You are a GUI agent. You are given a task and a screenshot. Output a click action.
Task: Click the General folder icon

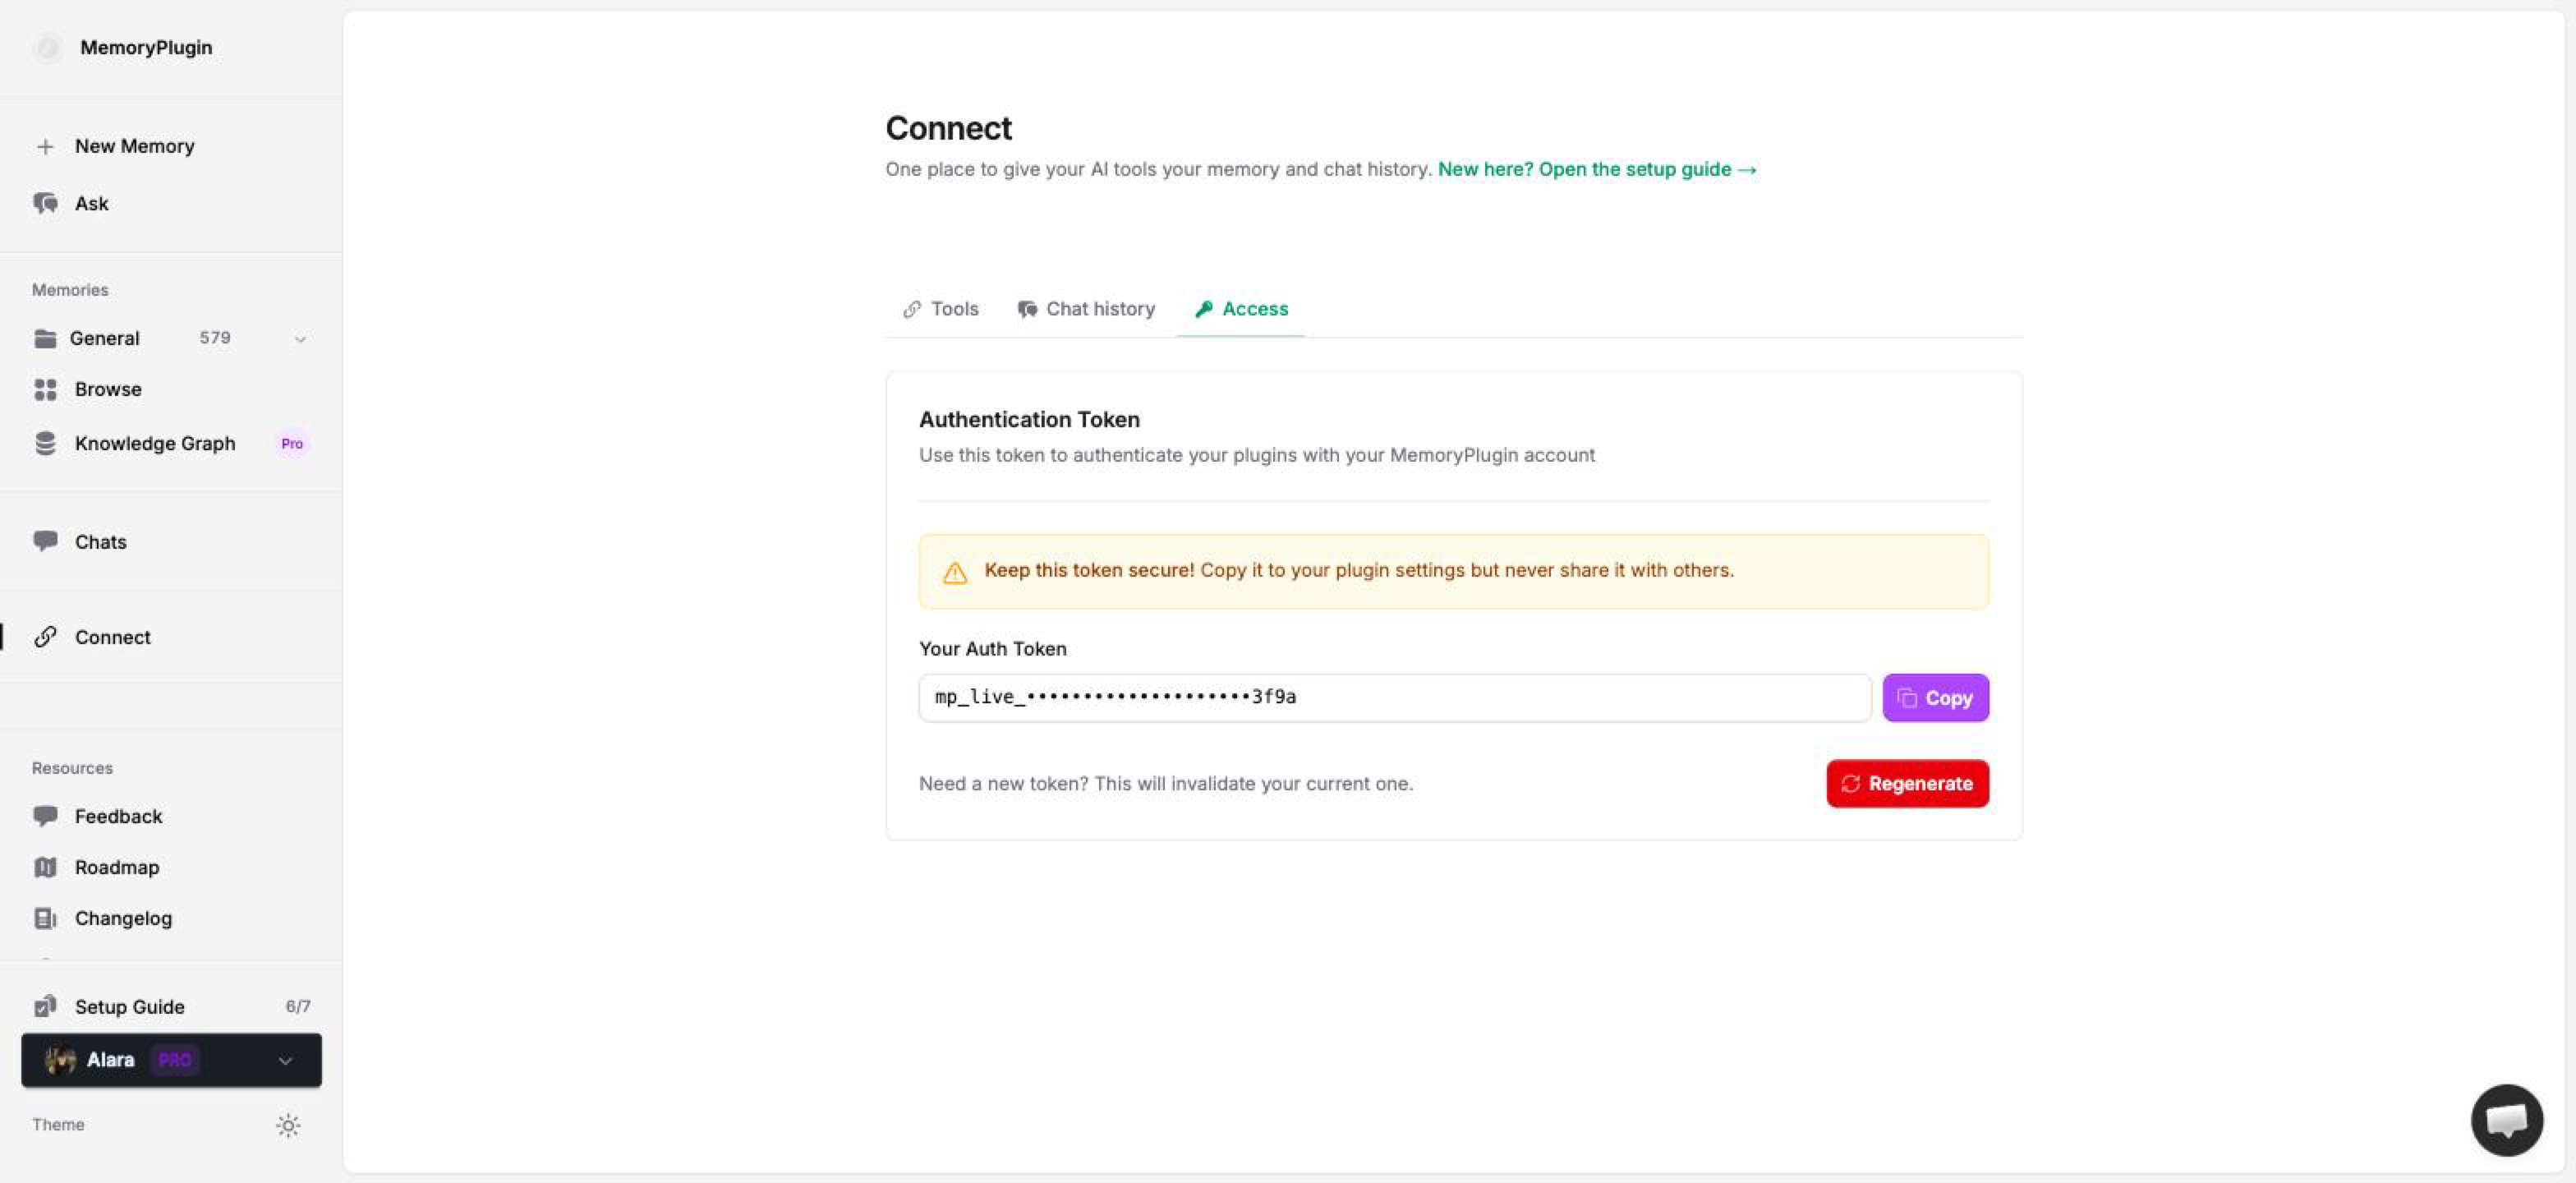tap(45, 338)
